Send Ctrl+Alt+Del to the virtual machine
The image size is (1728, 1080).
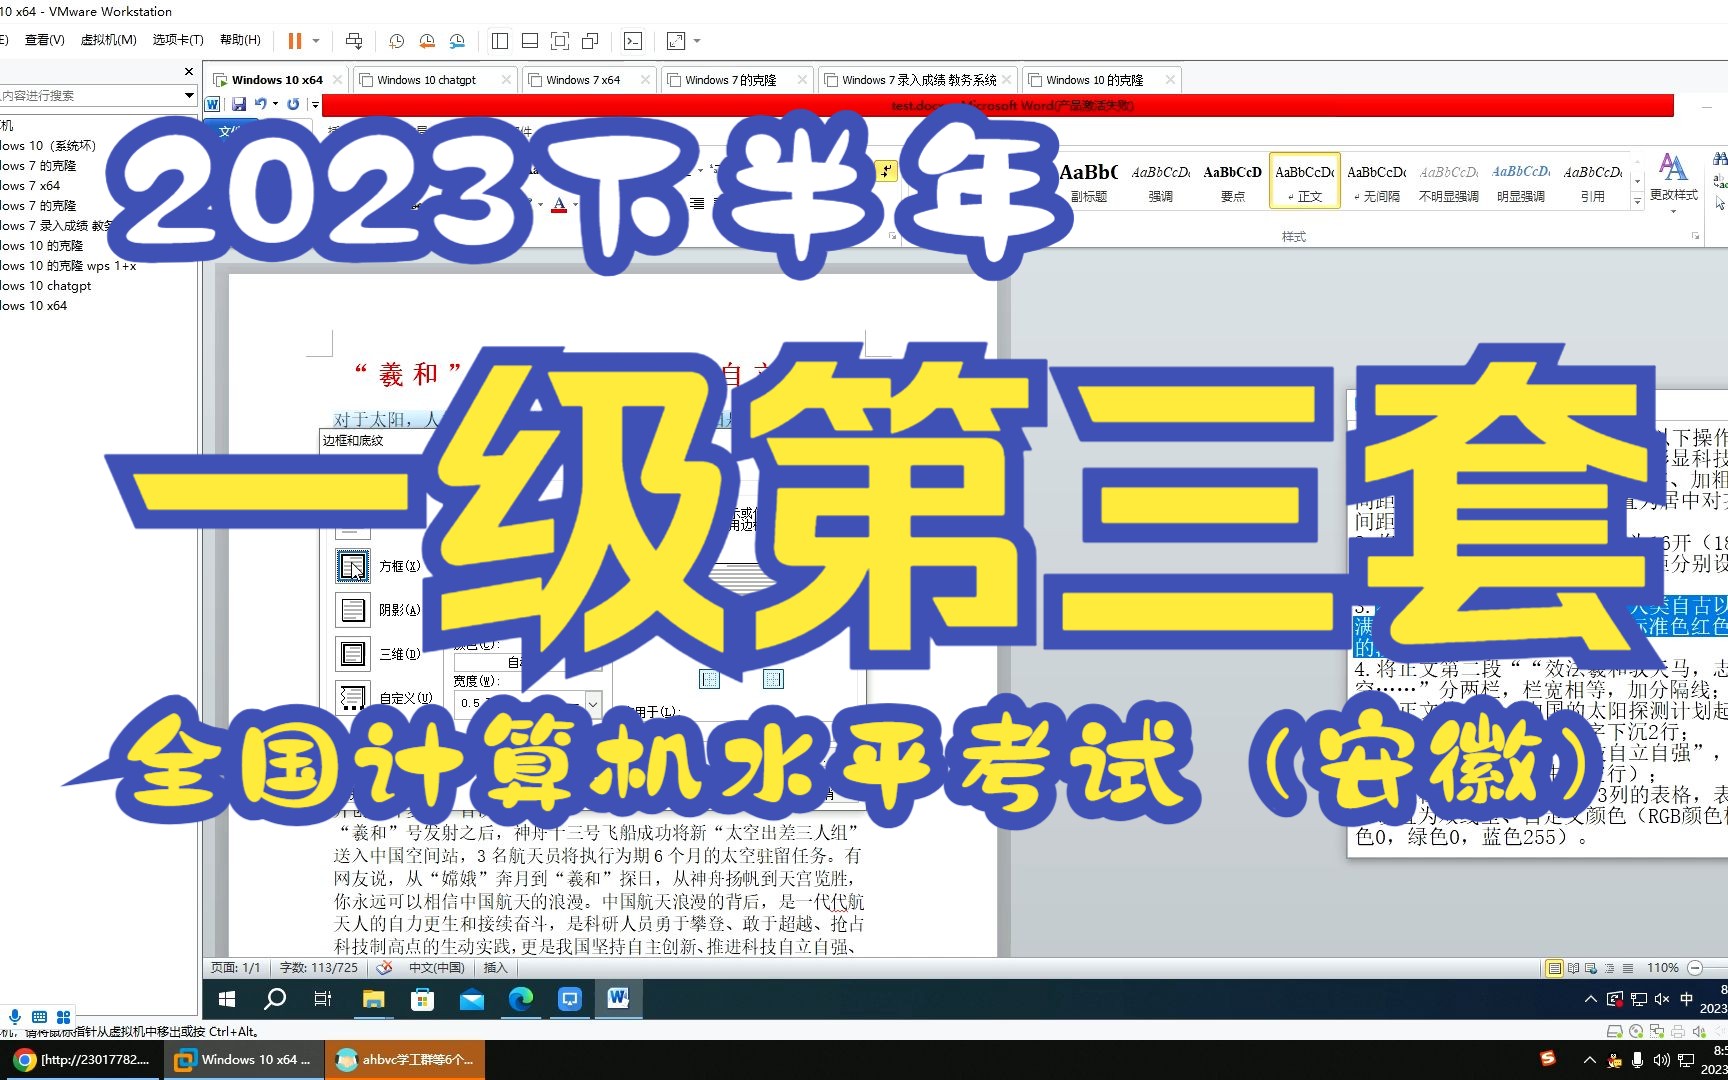pyautogui.click(x=354, y=41)
